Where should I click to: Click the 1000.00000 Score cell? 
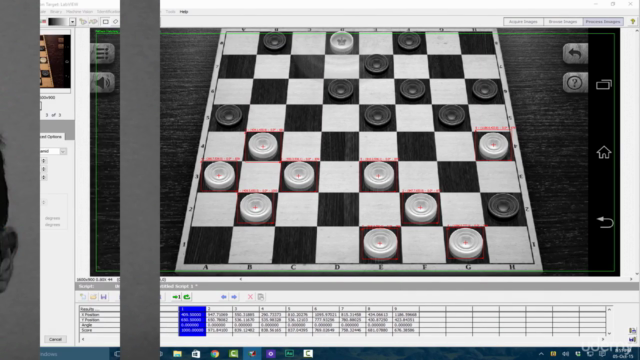[x=192, y=330]
